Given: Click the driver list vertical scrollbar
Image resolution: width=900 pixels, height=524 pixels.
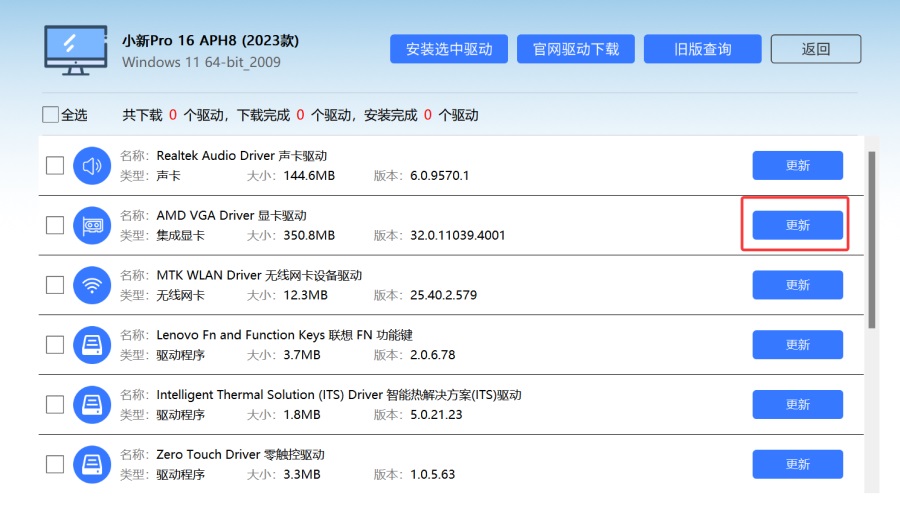Looking at the screenshot, I should click(872, 240).
